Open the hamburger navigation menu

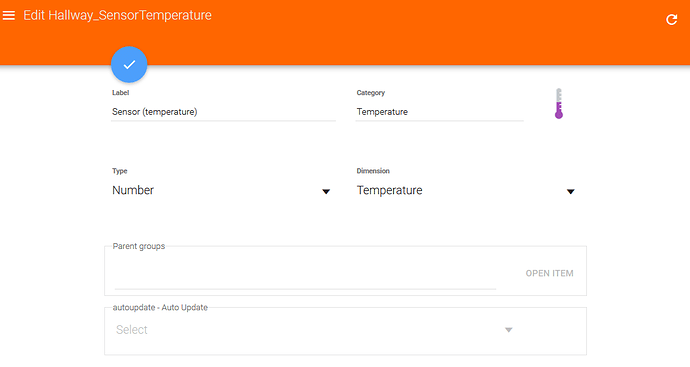[9, 15]
